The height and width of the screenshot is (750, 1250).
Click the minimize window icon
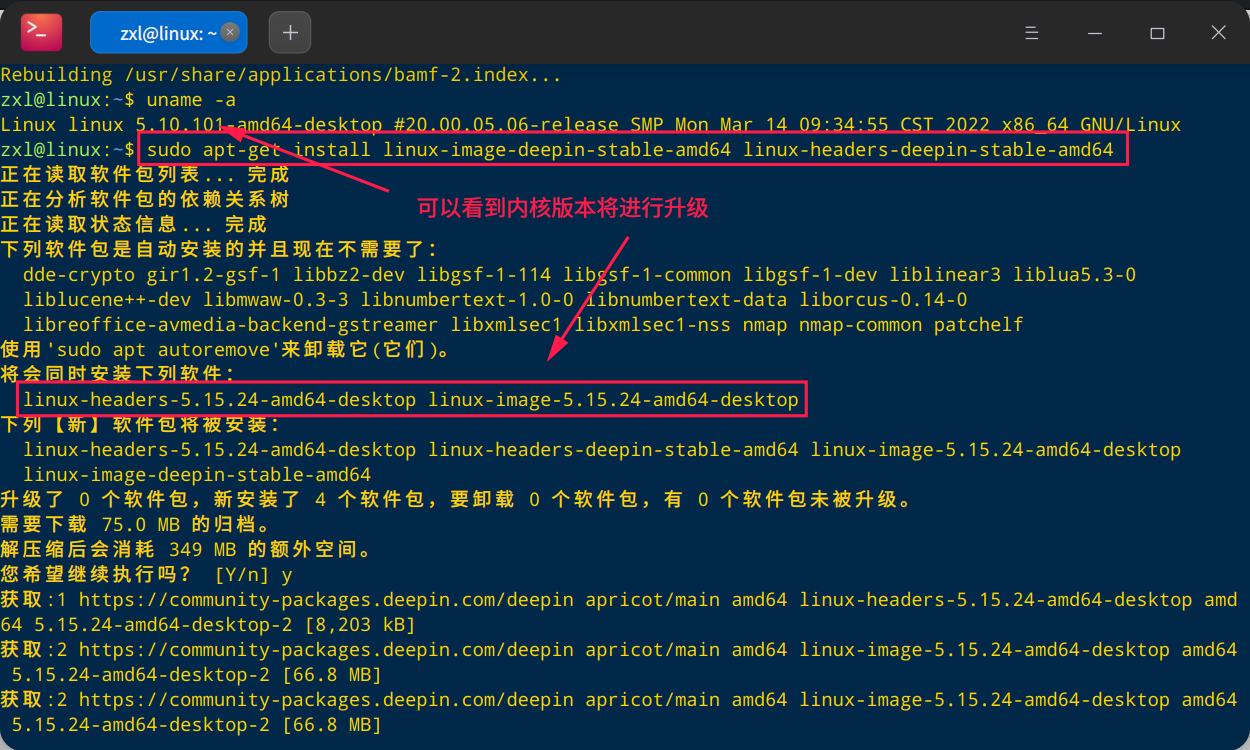pyautogui.click(x=1094, y=33)
